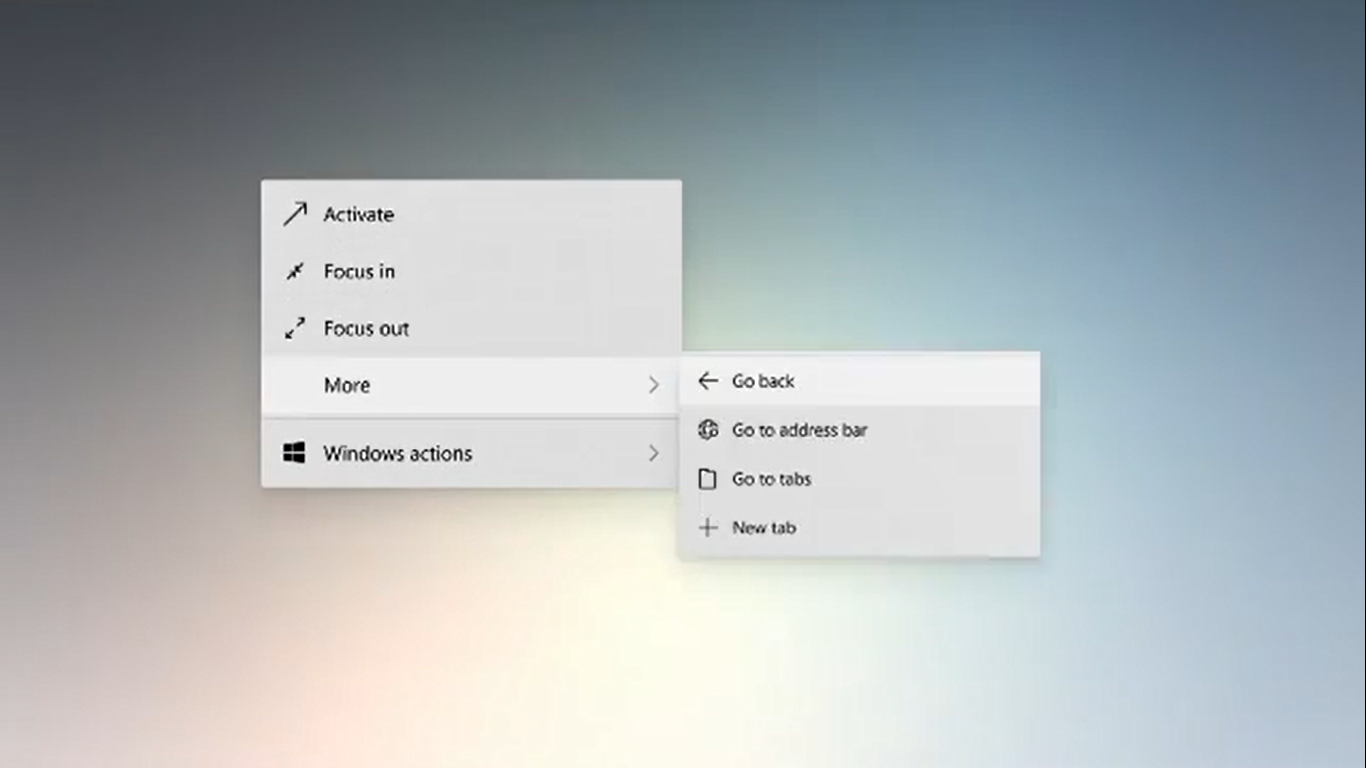Viewport: 1366px width, 768px height.
Task: Choose Focus in from the menu
Action: (358, 271)
